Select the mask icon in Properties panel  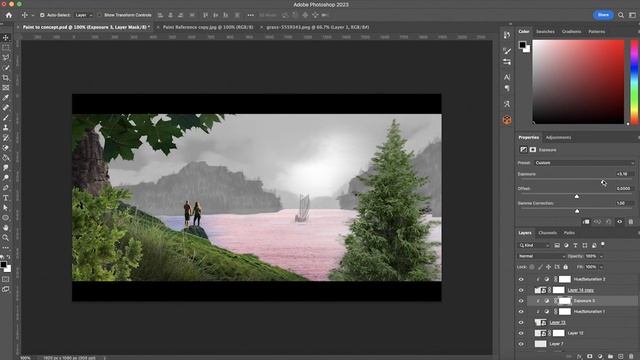point(533,150)
